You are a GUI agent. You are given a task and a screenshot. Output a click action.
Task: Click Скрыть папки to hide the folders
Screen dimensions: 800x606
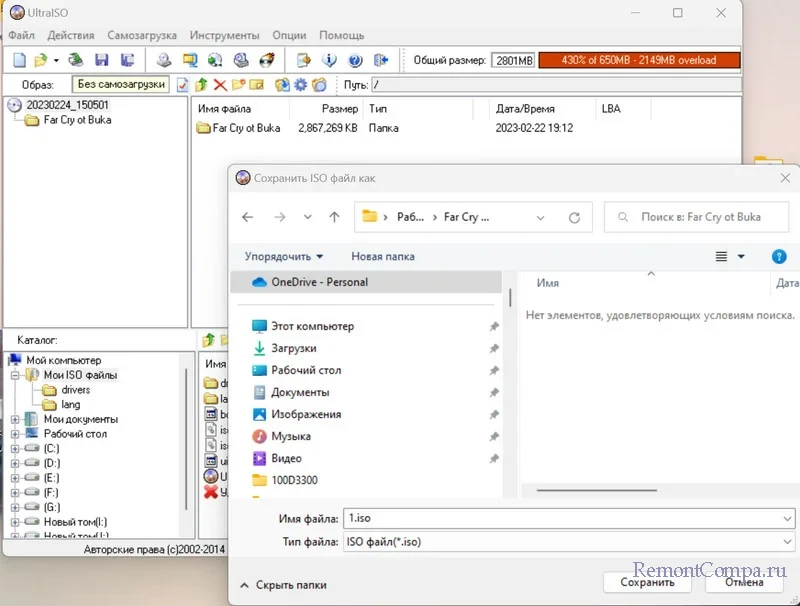[284, 585]
